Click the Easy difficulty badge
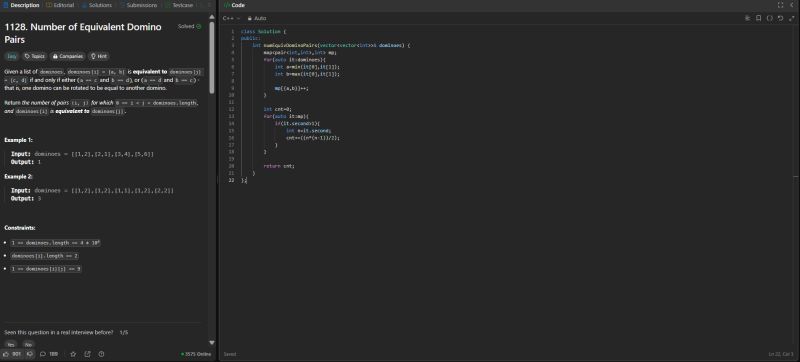The height and width of the screenshot is (362, 800). coord(12,56)
